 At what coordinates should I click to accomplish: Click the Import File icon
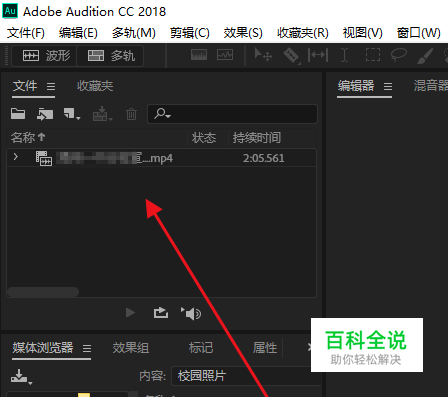tap(45, 114)
